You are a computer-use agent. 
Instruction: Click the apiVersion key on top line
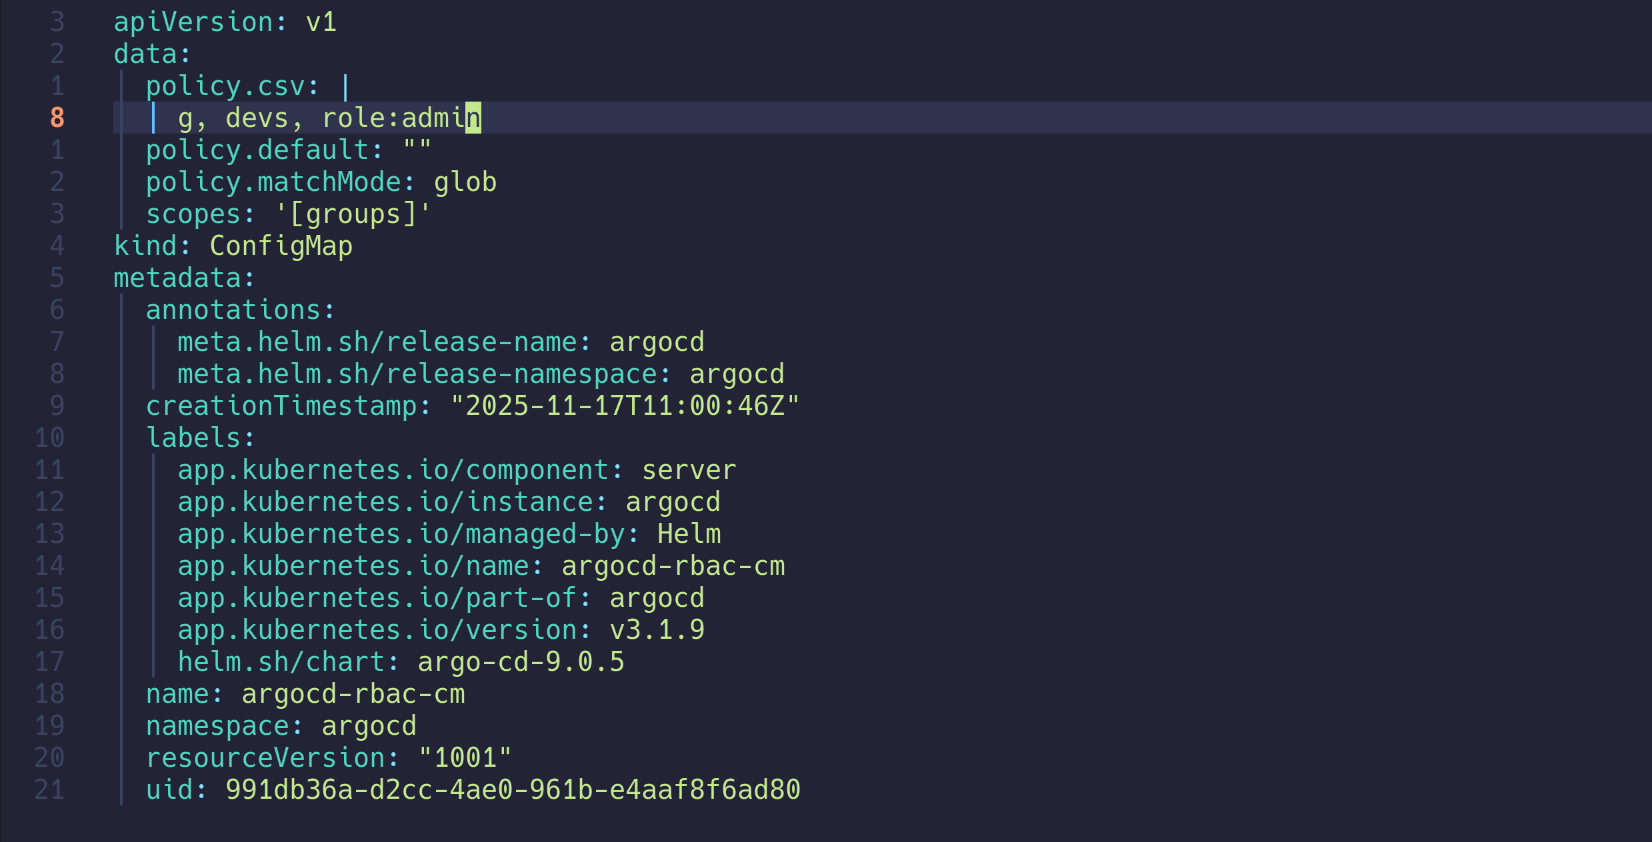pos(193,22)
